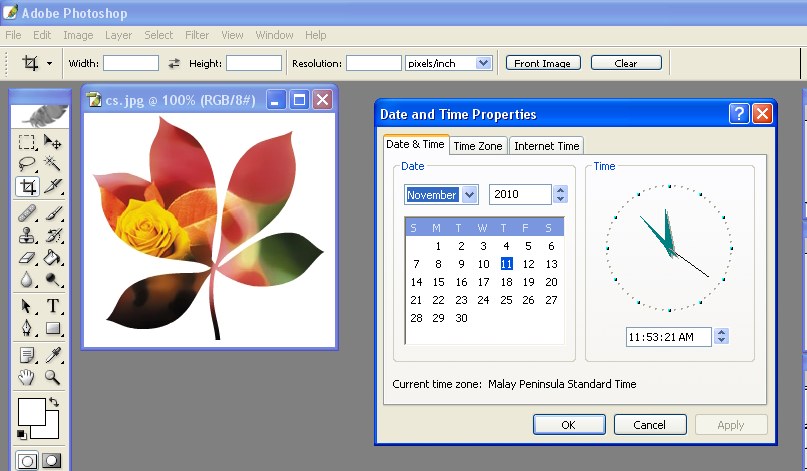Select the Clone Stamp tool
807x471 pixels.
(x=27, y=235)
